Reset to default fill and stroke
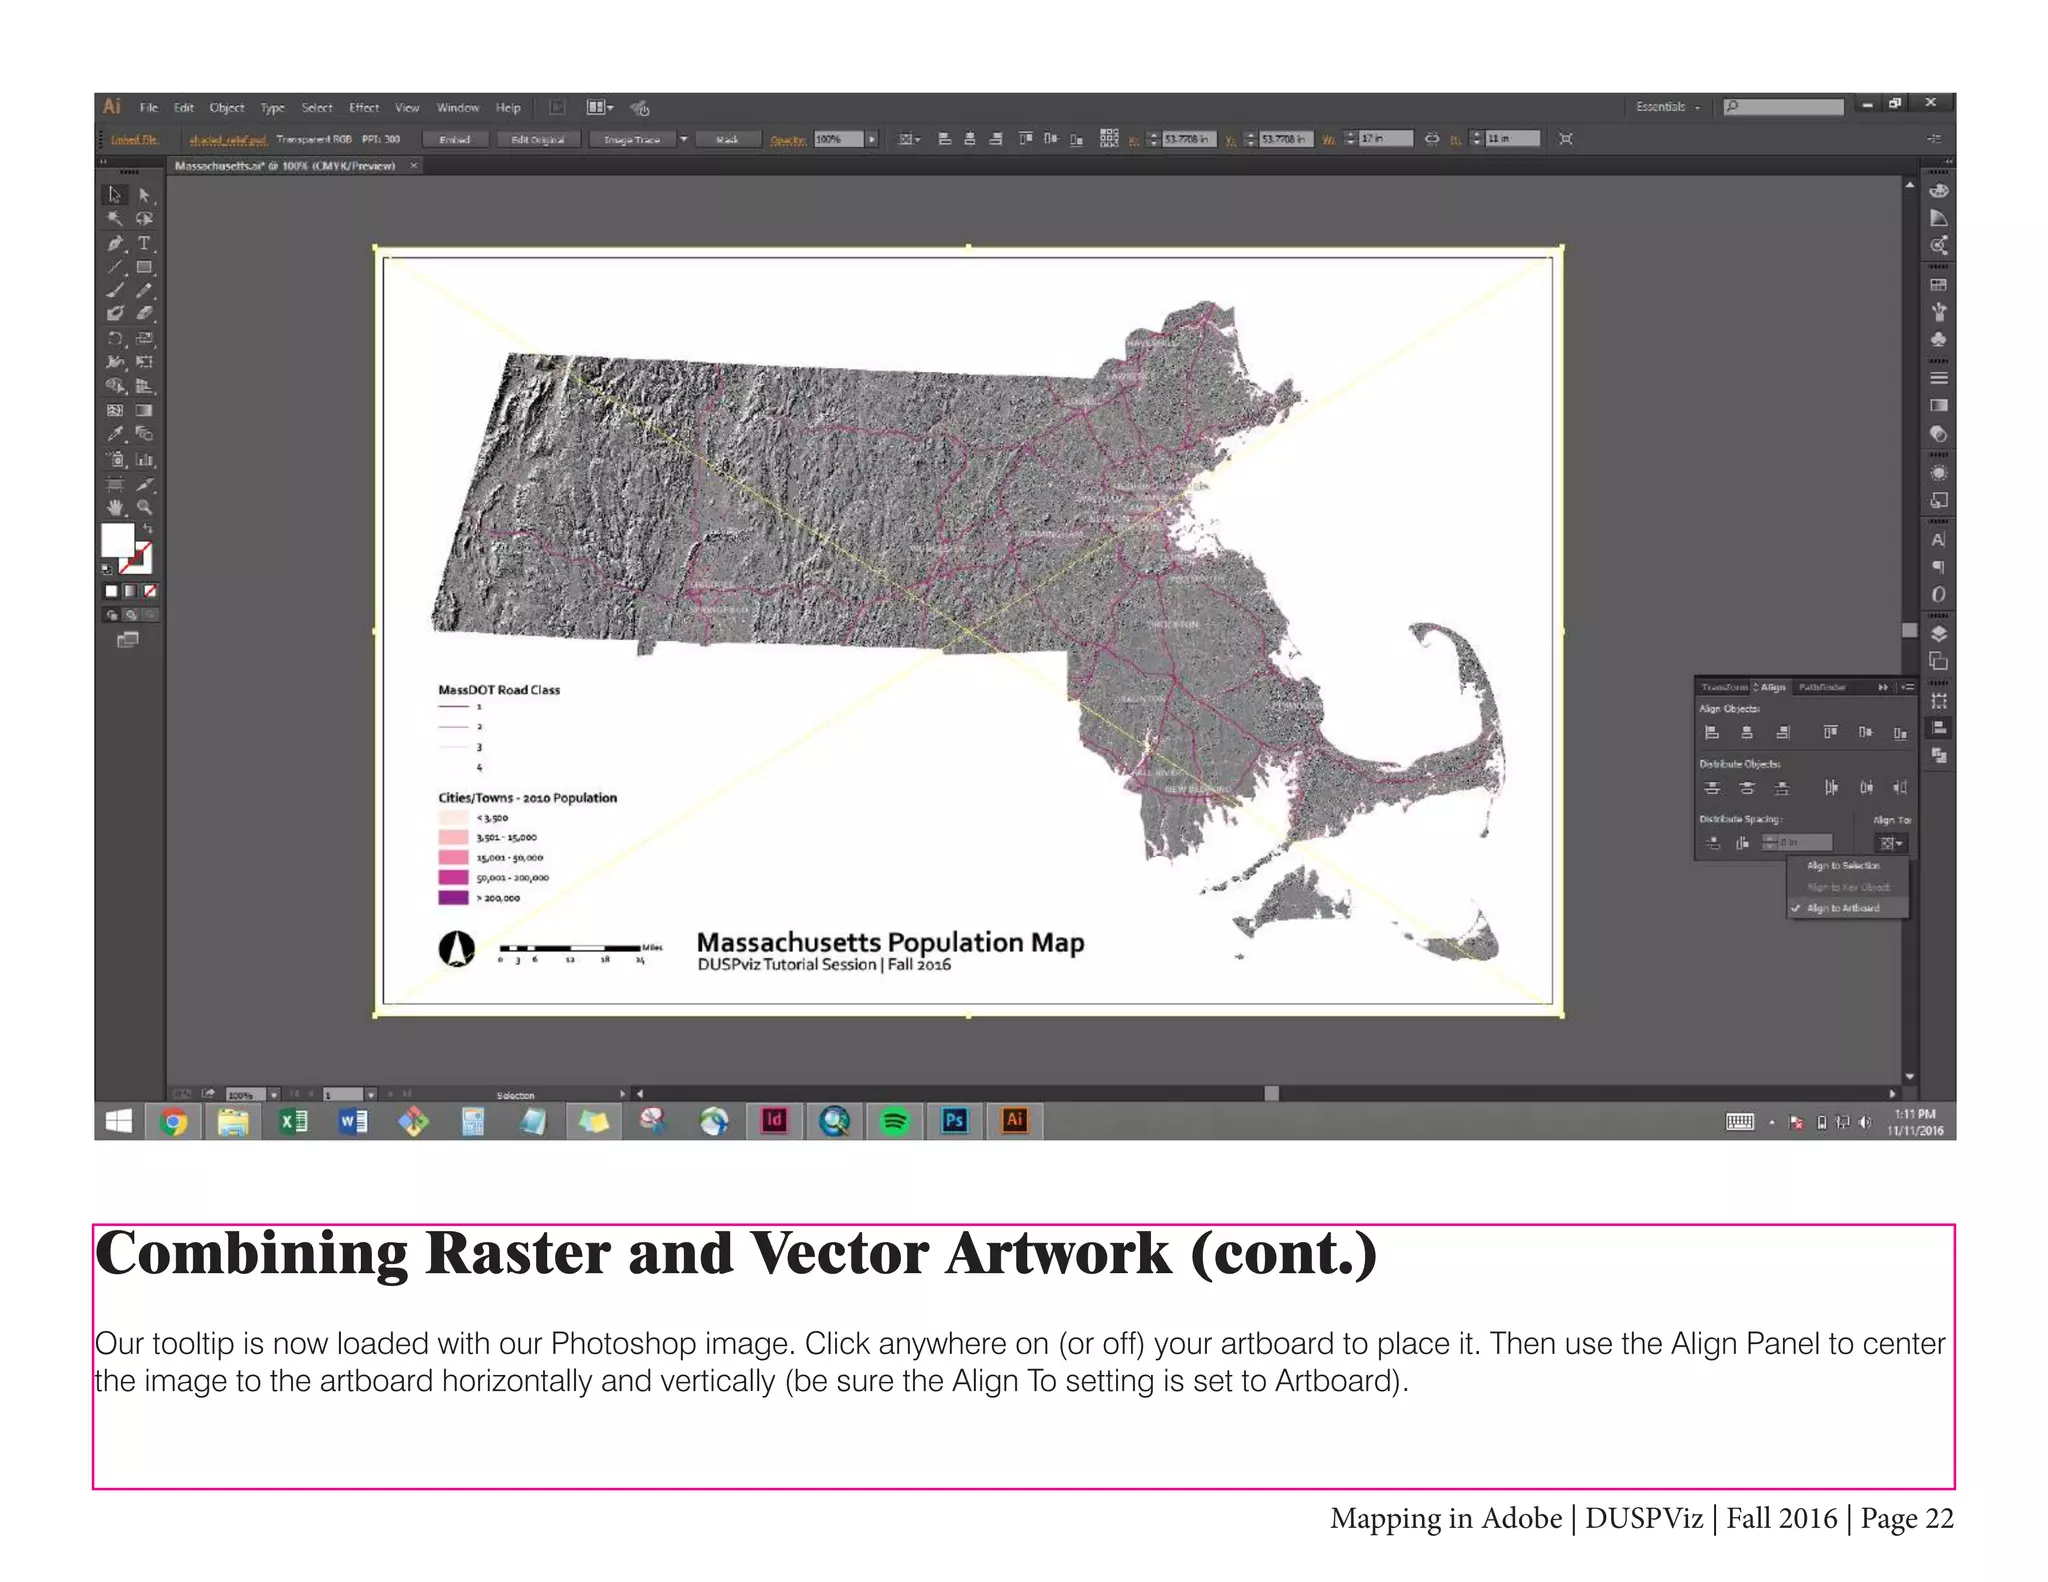The image size is (2048, 1582). [x=107, y=569]
